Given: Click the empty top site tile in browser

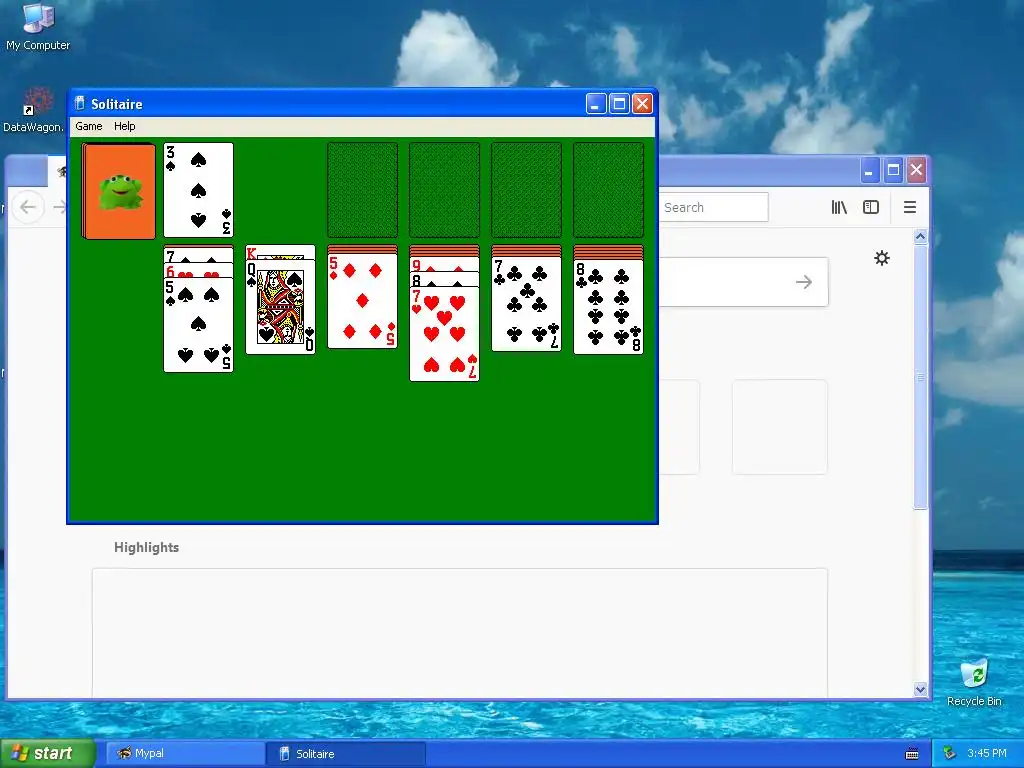Looking at the screenshot, I should (x=780, y=427).
